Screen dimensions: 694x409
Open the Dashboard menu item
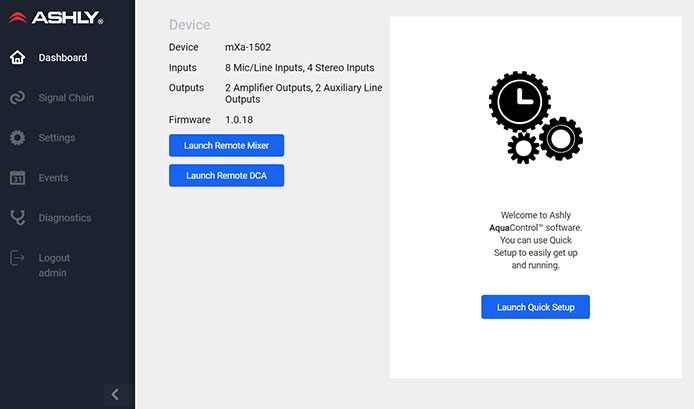point(62,58)
